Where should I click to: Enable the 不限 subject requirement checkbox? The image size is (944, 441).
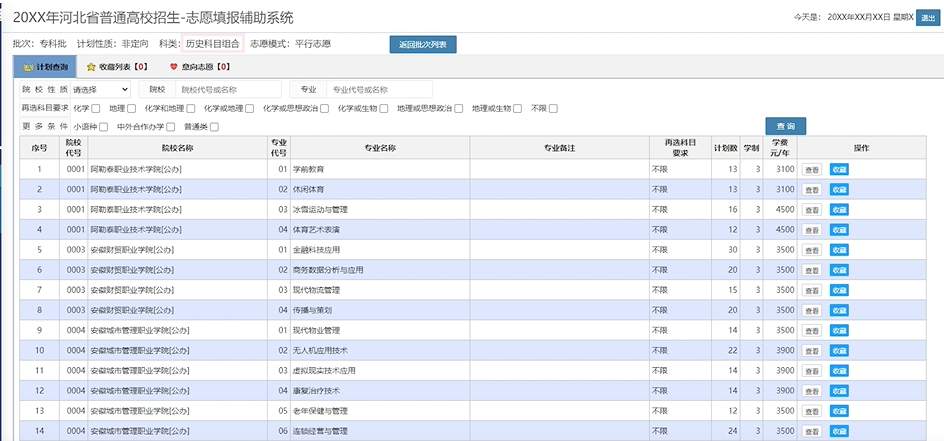(553, 108)
